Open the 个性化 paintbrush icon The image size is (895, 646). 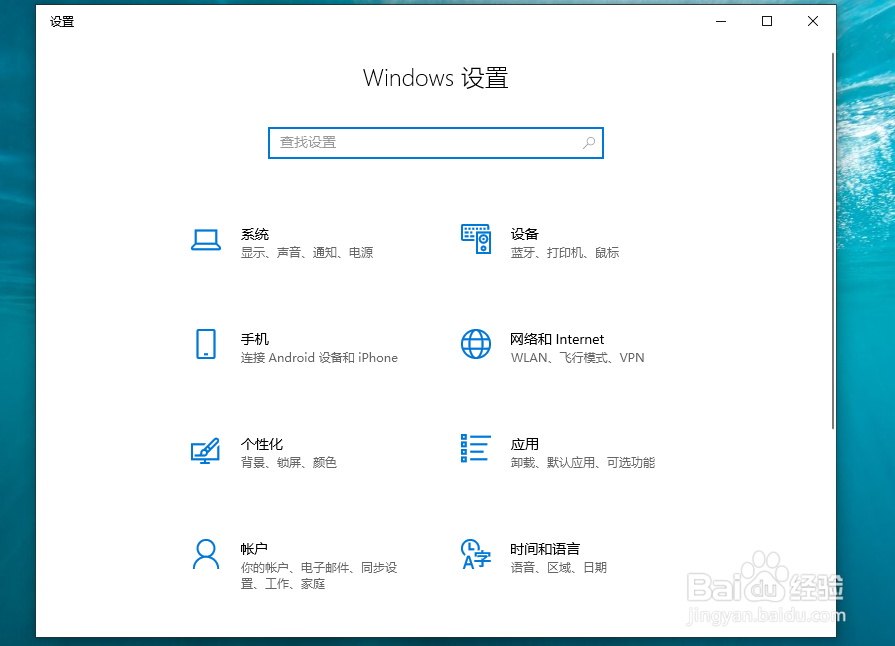click(205, 450)
